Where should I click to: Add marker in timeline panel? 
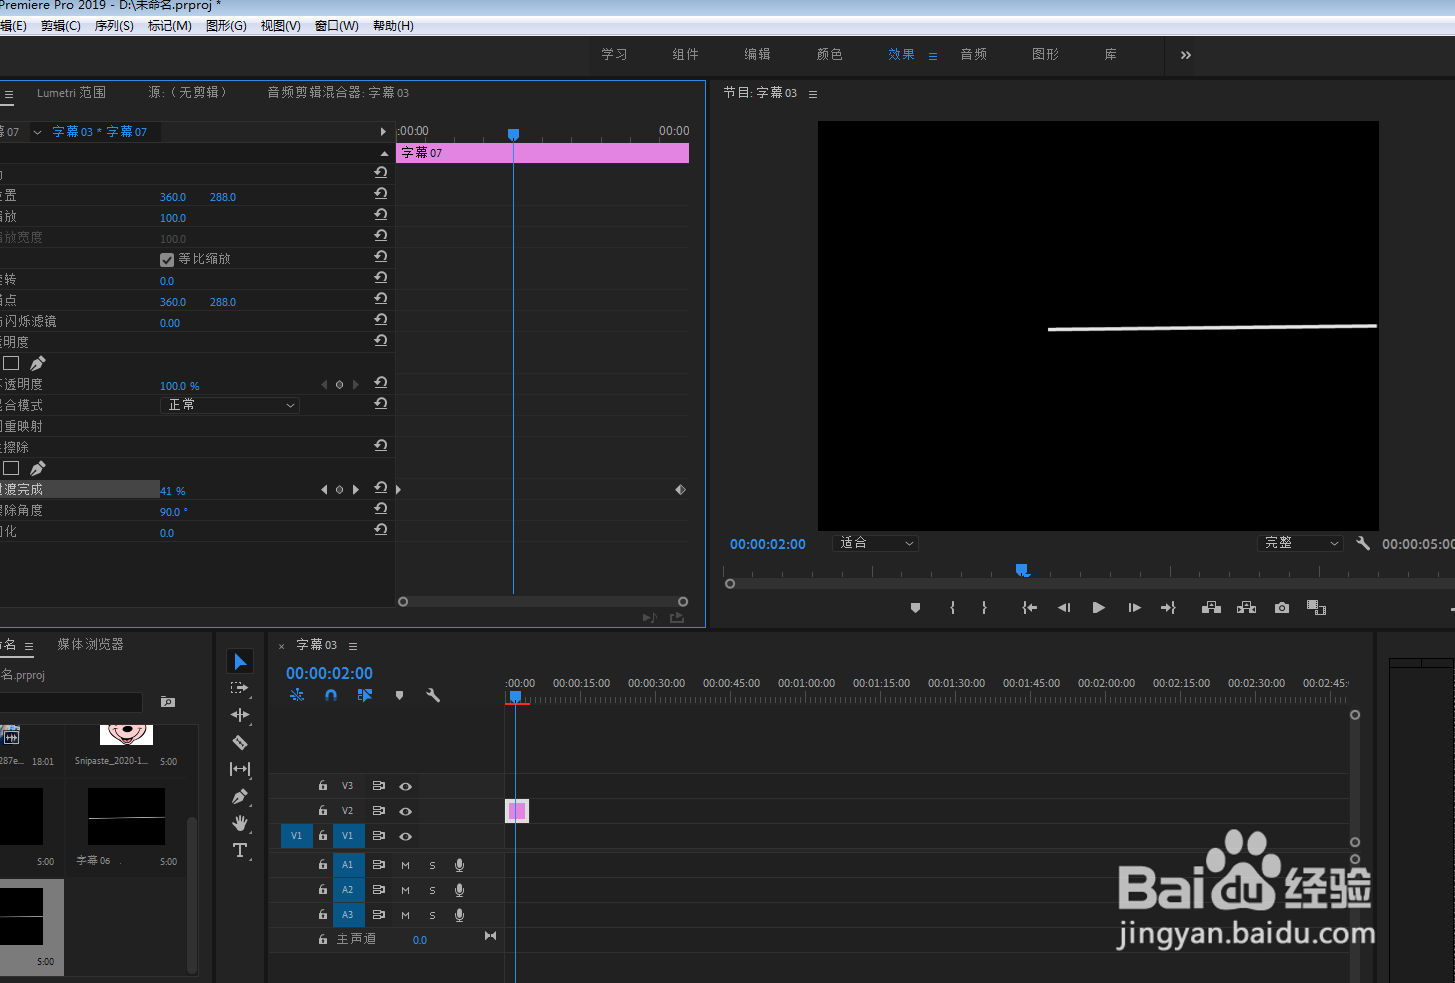pos(399,695)
